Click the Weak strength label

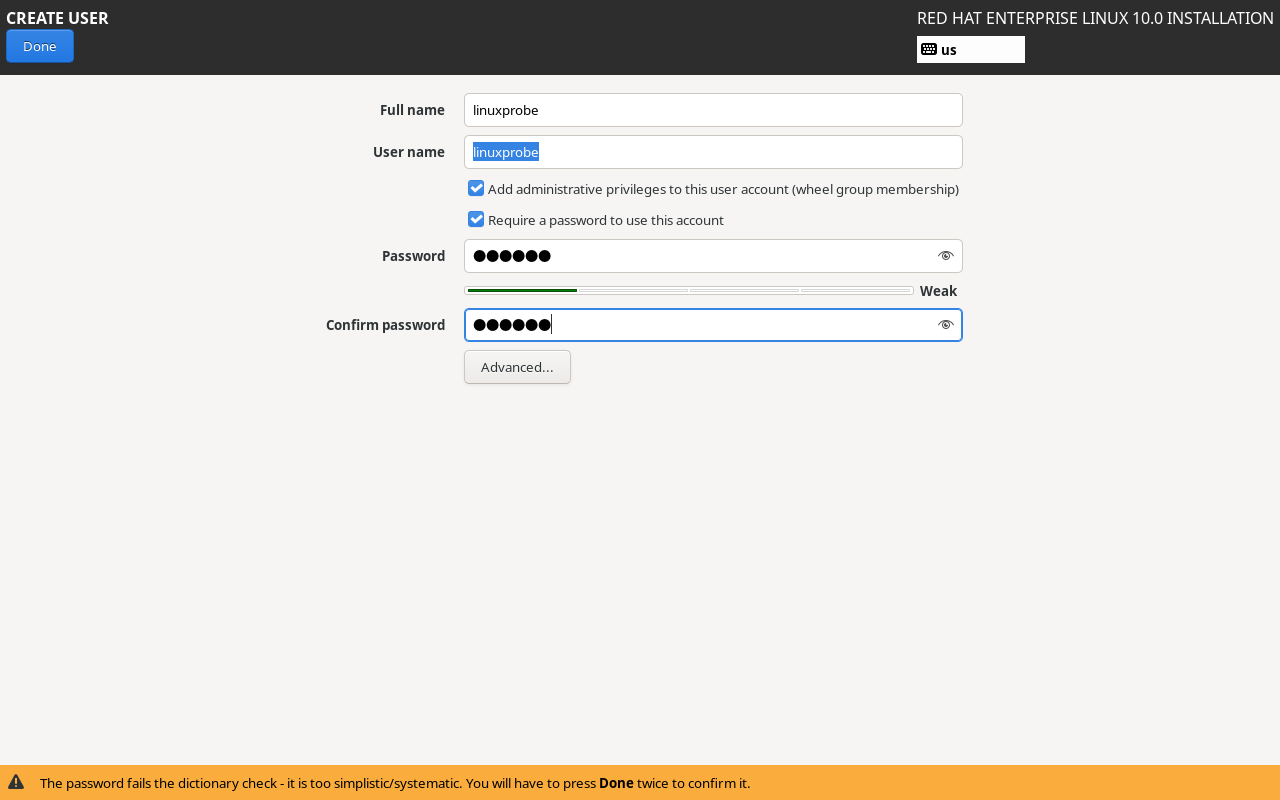[938, 291]
